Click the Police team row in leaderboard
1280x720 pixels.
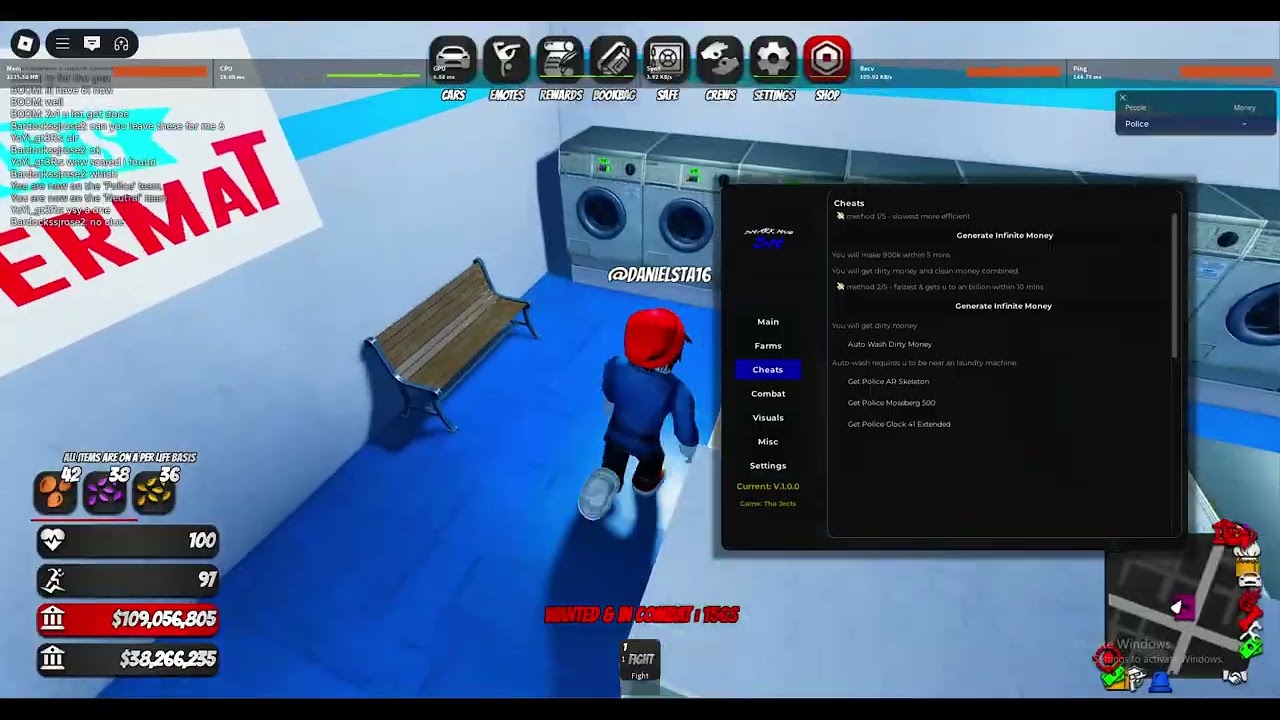point(1196,124)
